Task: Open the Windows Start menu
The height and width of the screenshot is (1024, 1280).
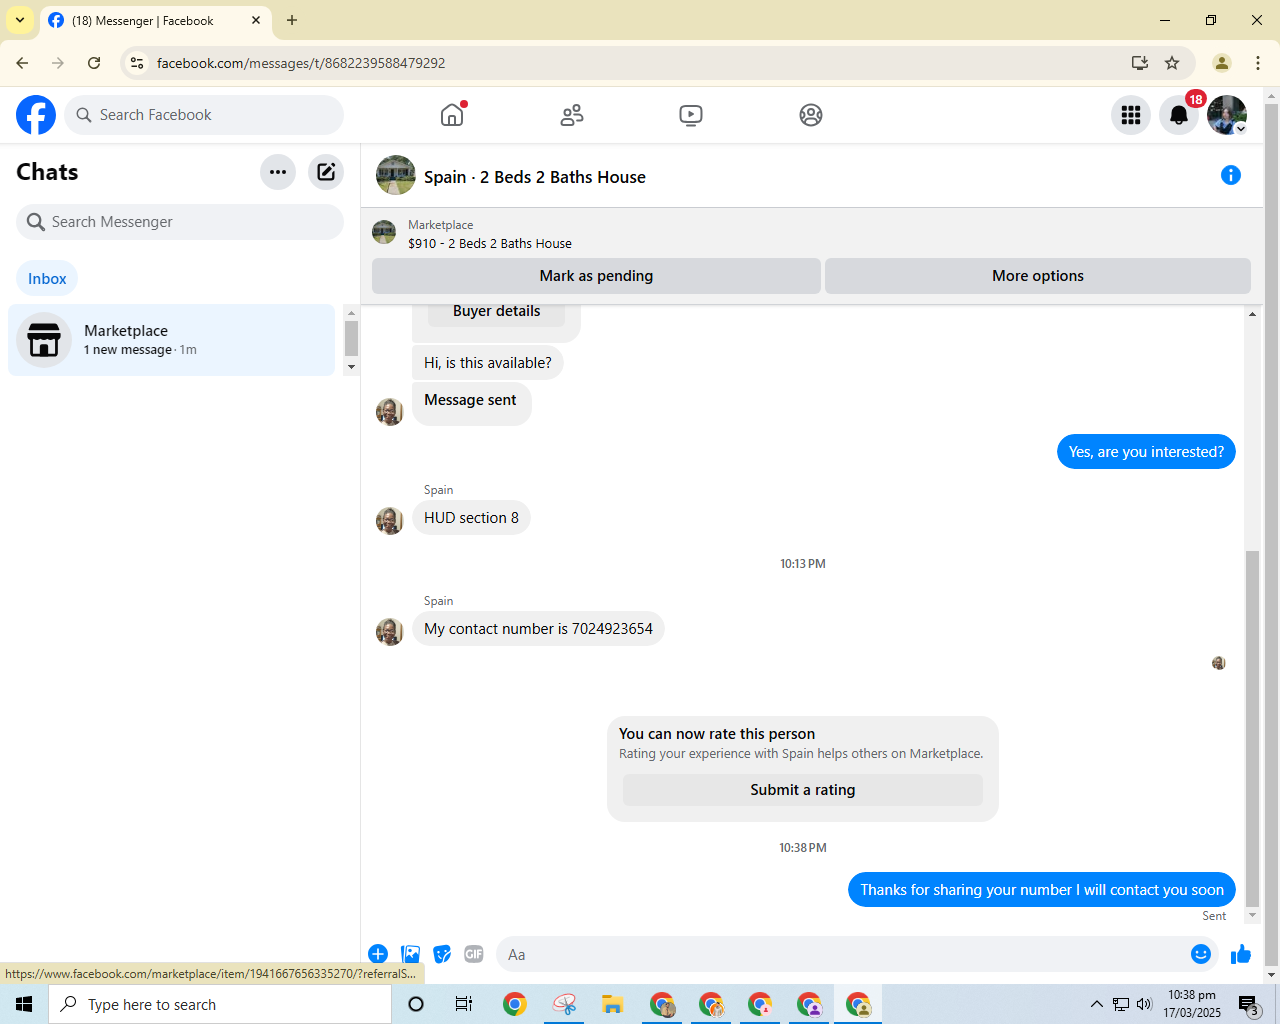Action: point(24,1004)
